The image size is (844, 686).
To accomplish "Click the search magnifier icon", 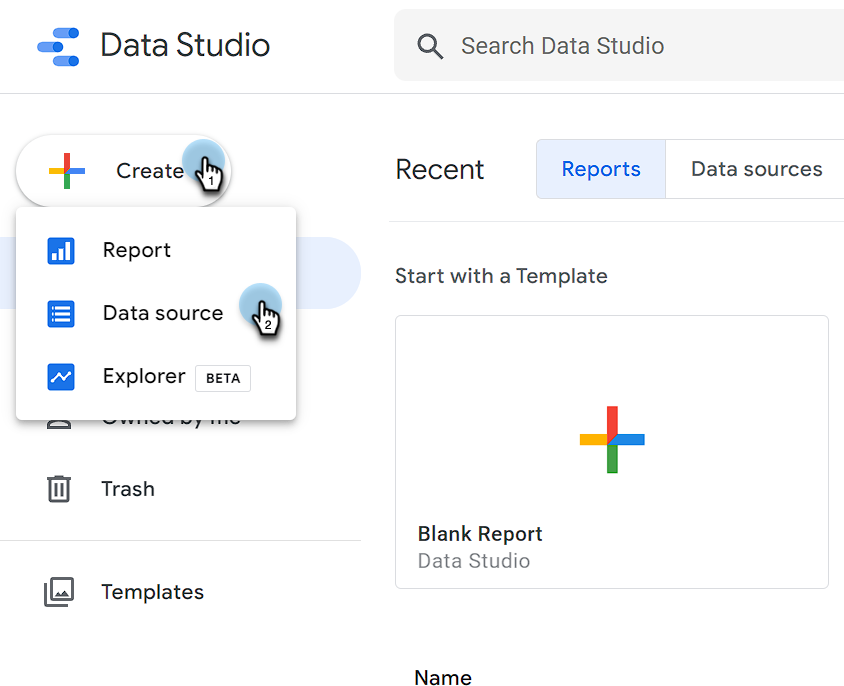I will (x=430, y=46).
